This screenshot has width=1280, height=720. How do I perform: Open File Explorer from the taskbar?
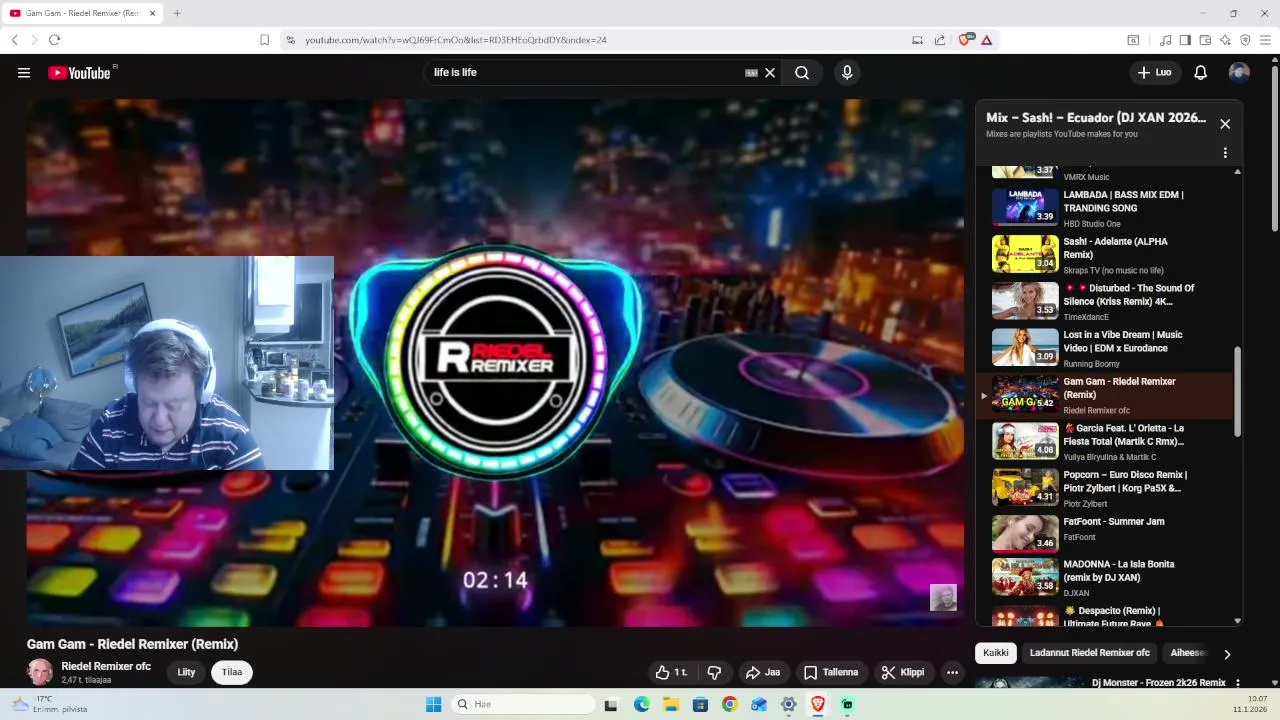[x=670, y=704]
